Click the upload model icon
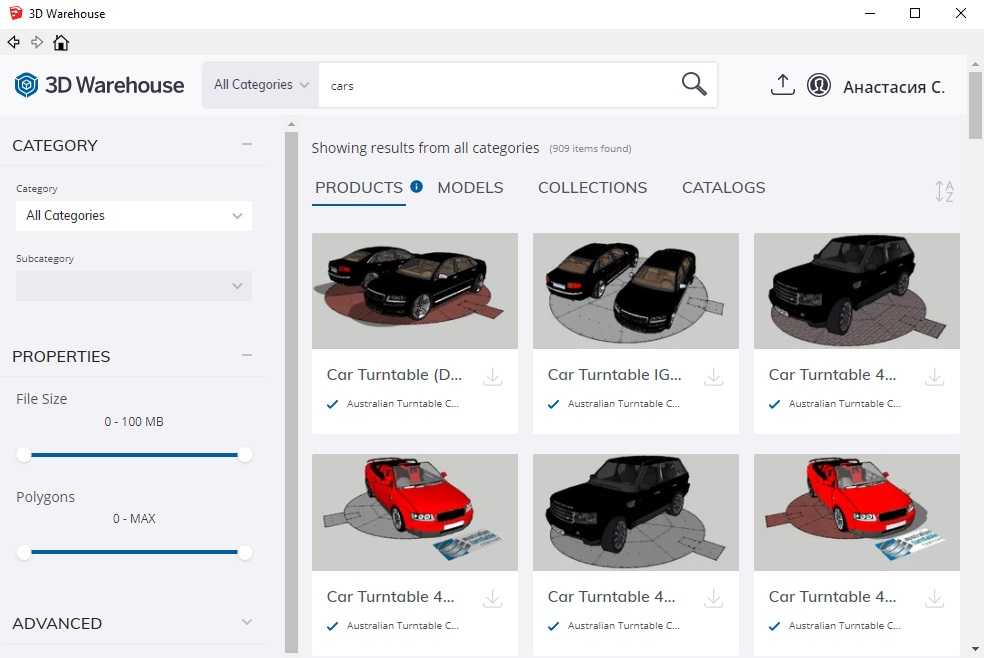984x658 pixels. 782,85
